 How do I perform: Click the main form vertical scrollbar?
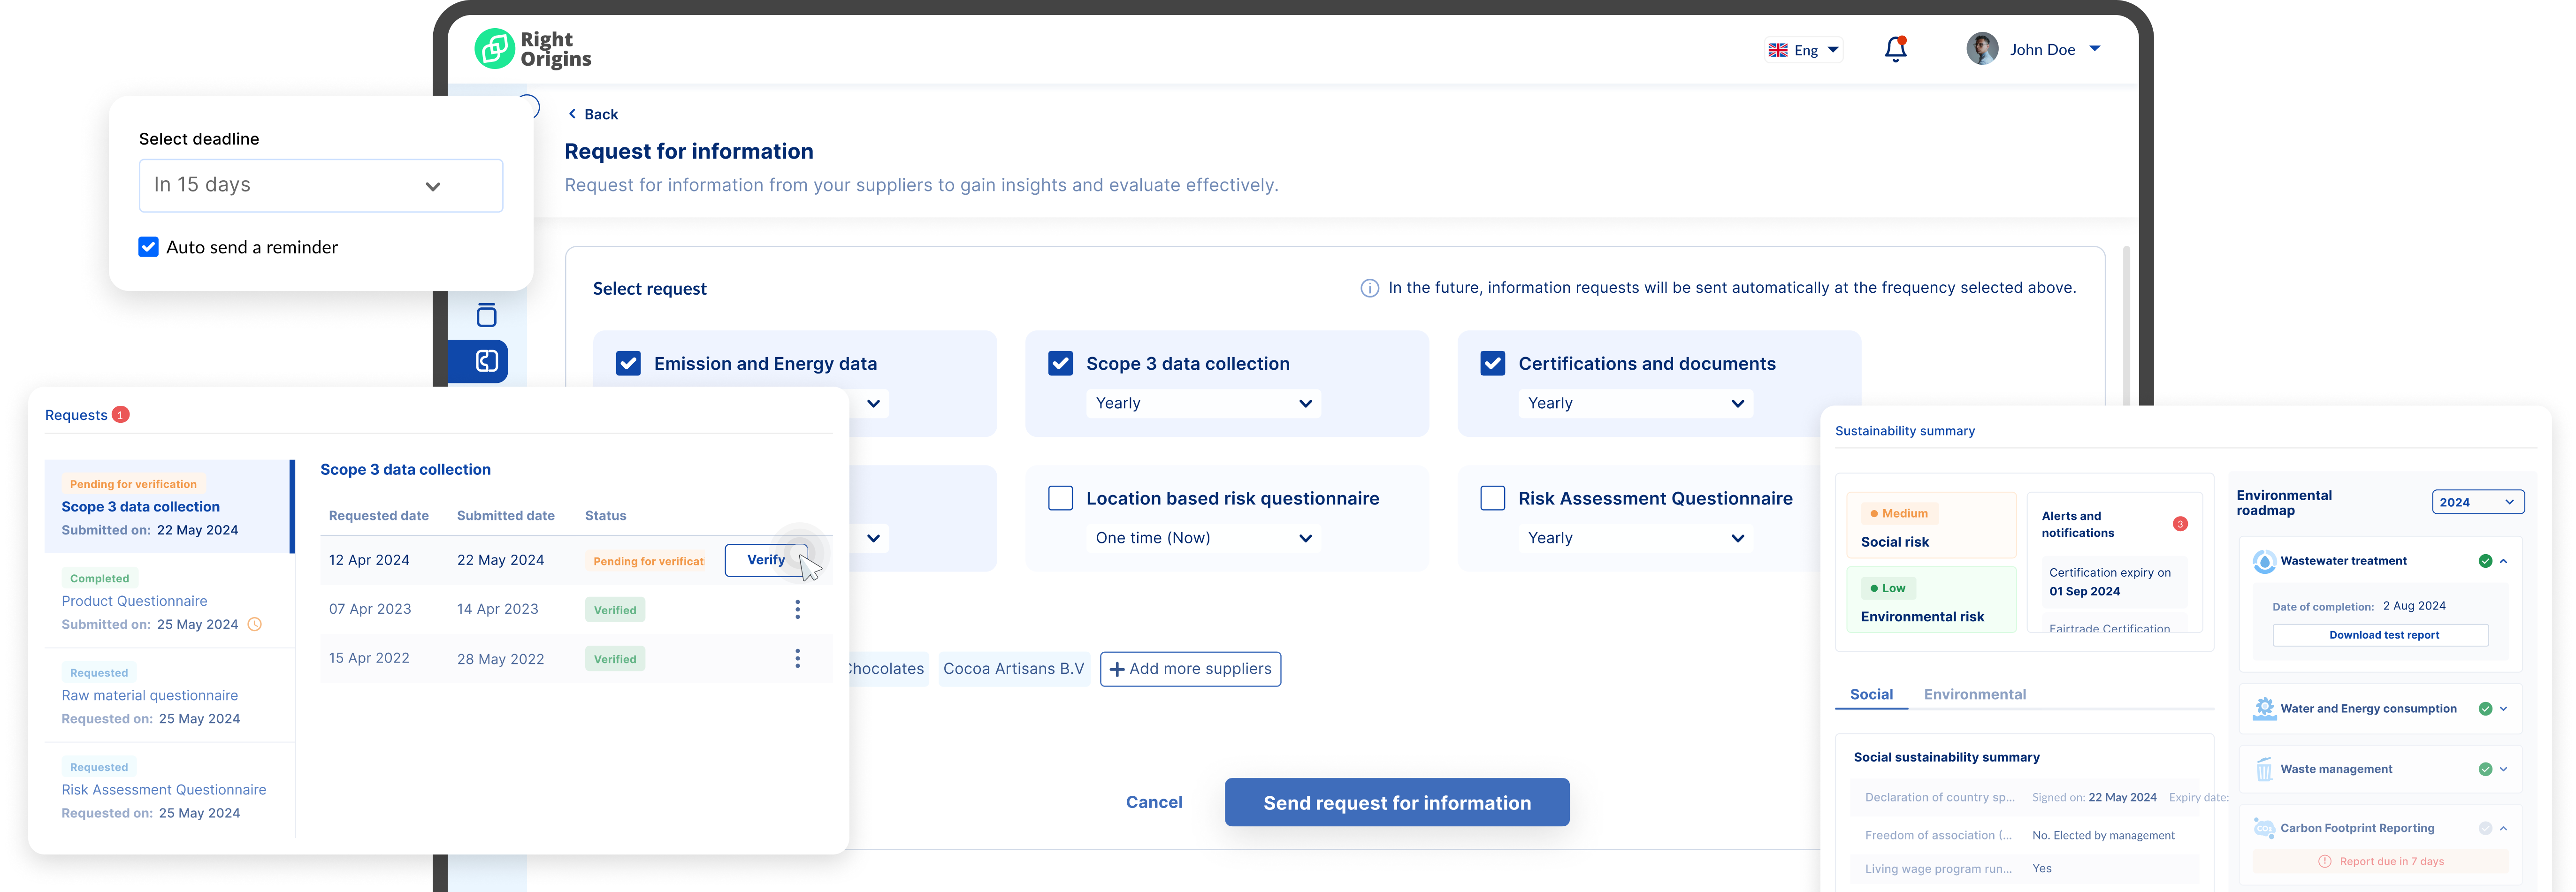[2125, 325]
